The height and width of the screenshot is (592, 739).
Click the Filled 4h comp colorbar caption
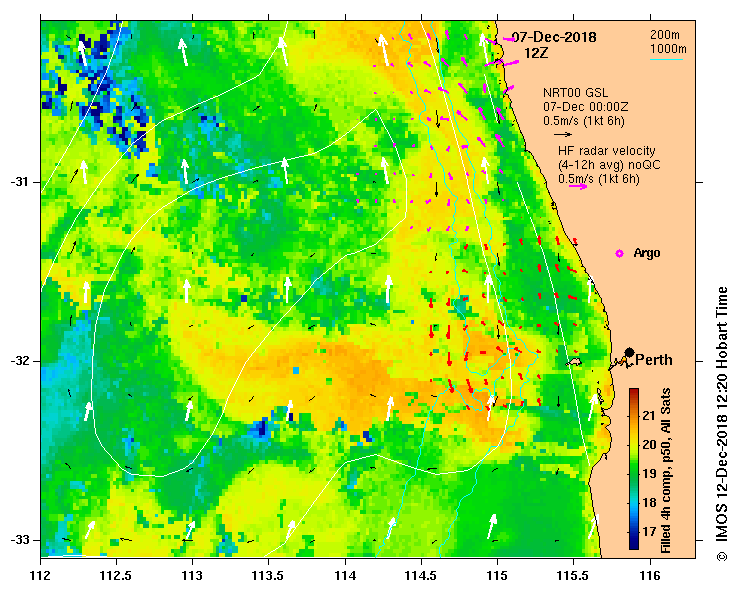tap(666, 470)
